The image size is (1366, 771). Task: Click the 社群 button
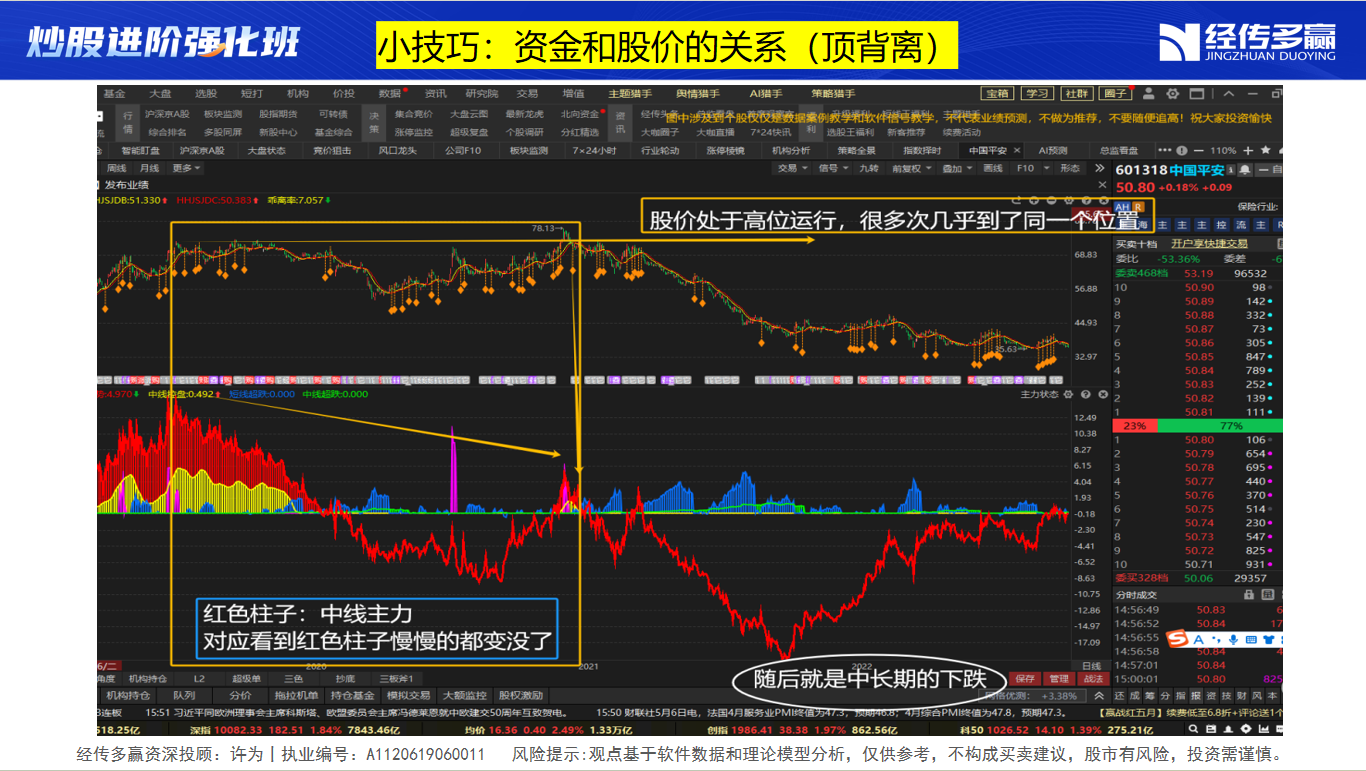click(x=1075, y=93)
